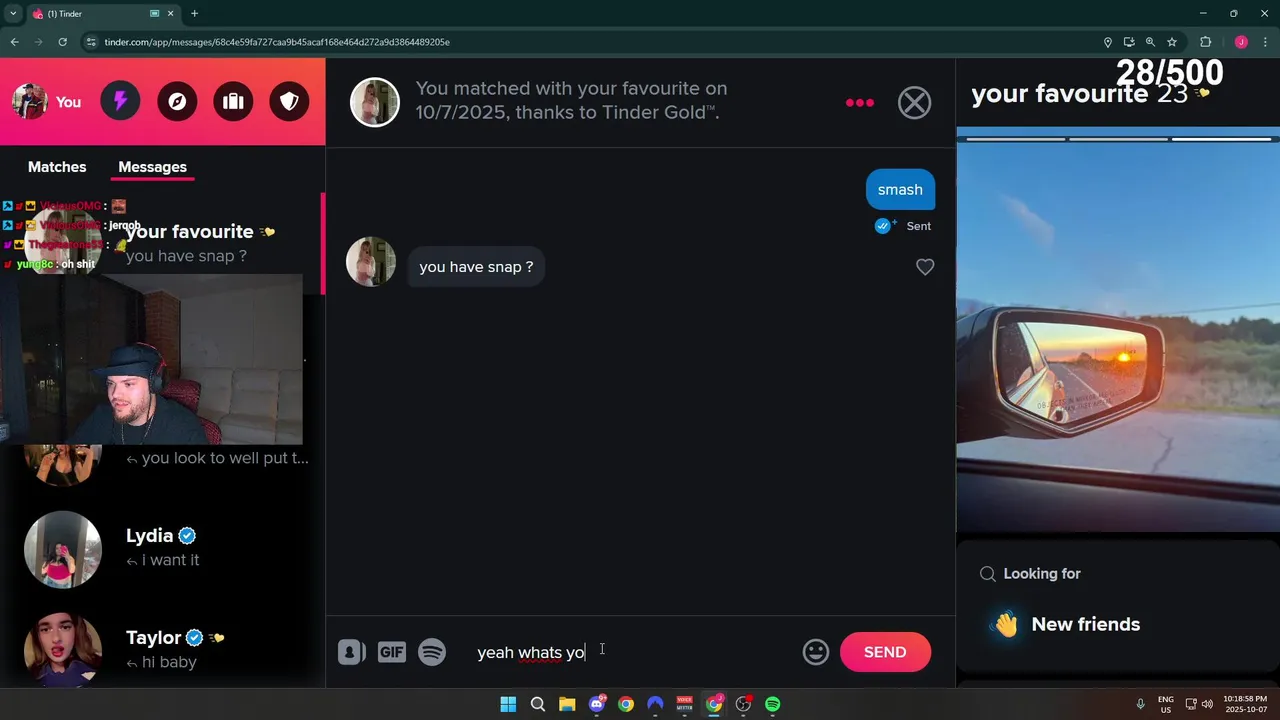Screen dimensions: 1280x720
Task: Open the Tinder Boost lightning icon
Action: [x=120, y=101]
